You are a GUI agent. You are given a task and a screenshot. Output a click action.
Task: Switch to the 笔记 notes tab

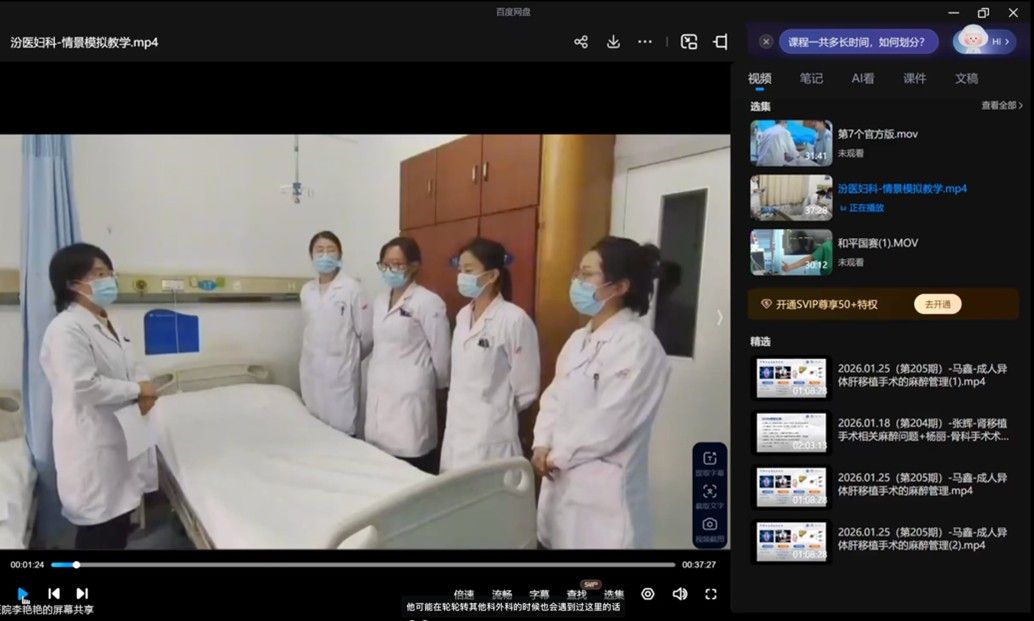[x=811, y=79]
